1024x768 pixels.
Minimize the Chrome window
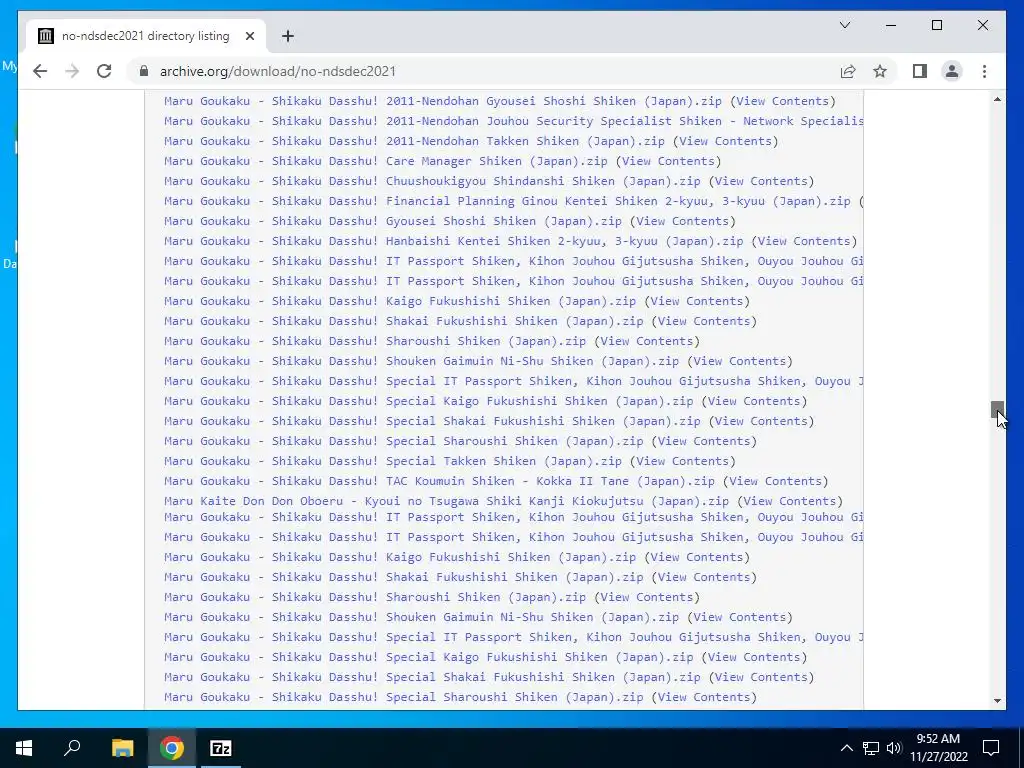click(x=891, y=25)
